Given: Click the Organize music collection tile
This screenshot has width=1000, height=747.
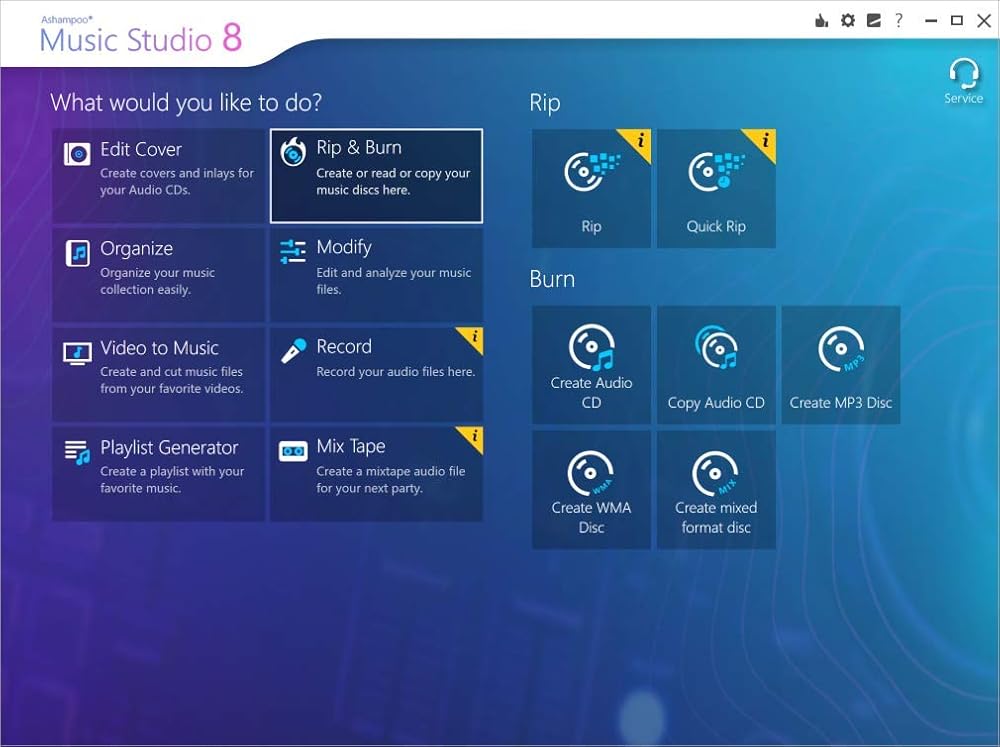Looking at the screenshot, I should coord(158,275).
